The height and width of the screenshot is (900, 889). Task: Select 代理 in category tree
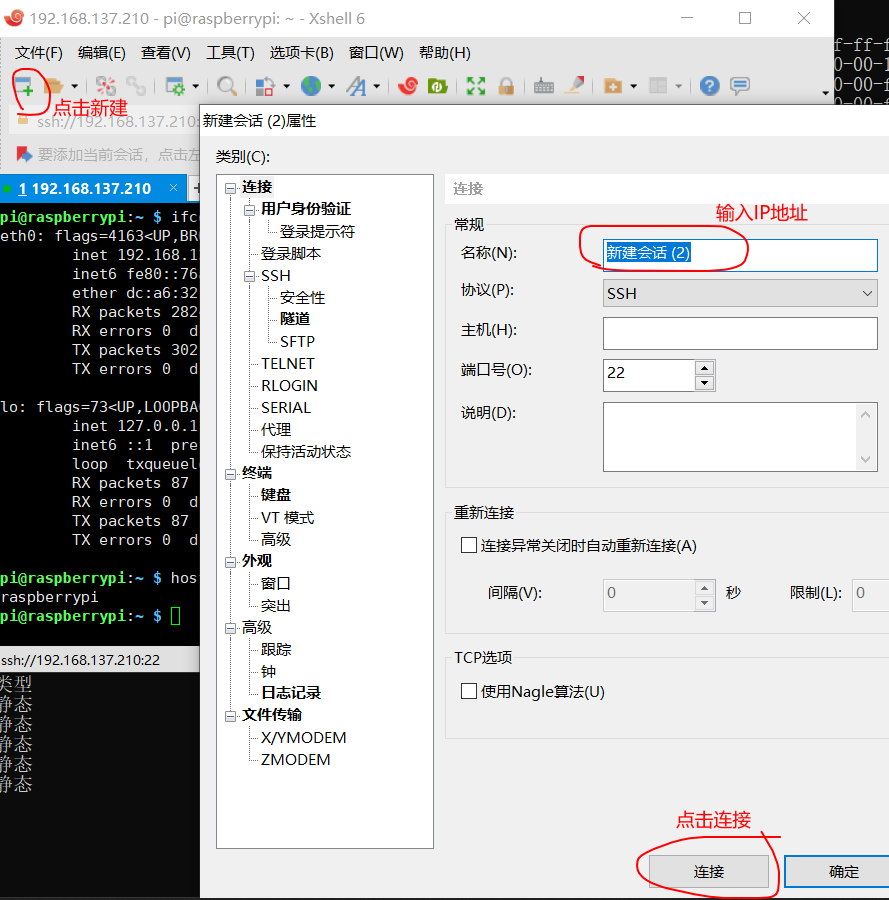276,429
